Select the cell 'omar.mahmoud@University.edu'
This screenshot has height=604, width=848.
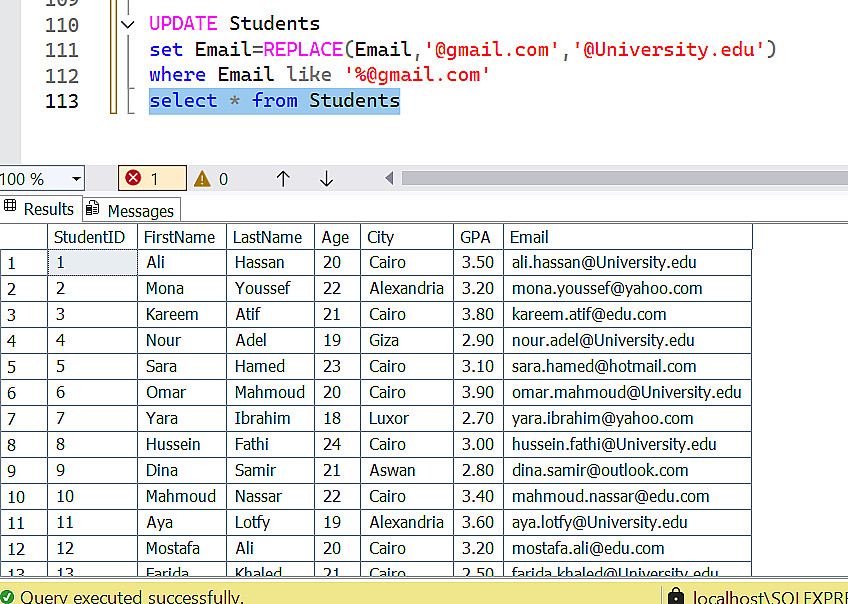click(x=627, y=392)
